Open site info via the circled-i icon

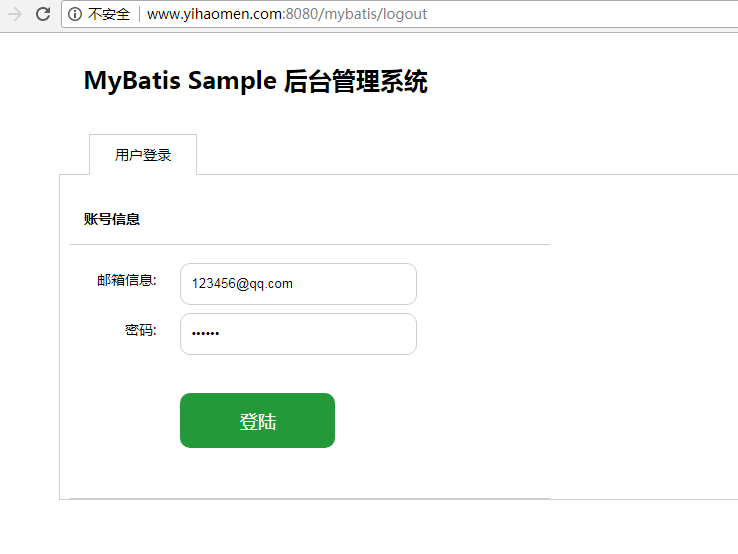[75, 14]
